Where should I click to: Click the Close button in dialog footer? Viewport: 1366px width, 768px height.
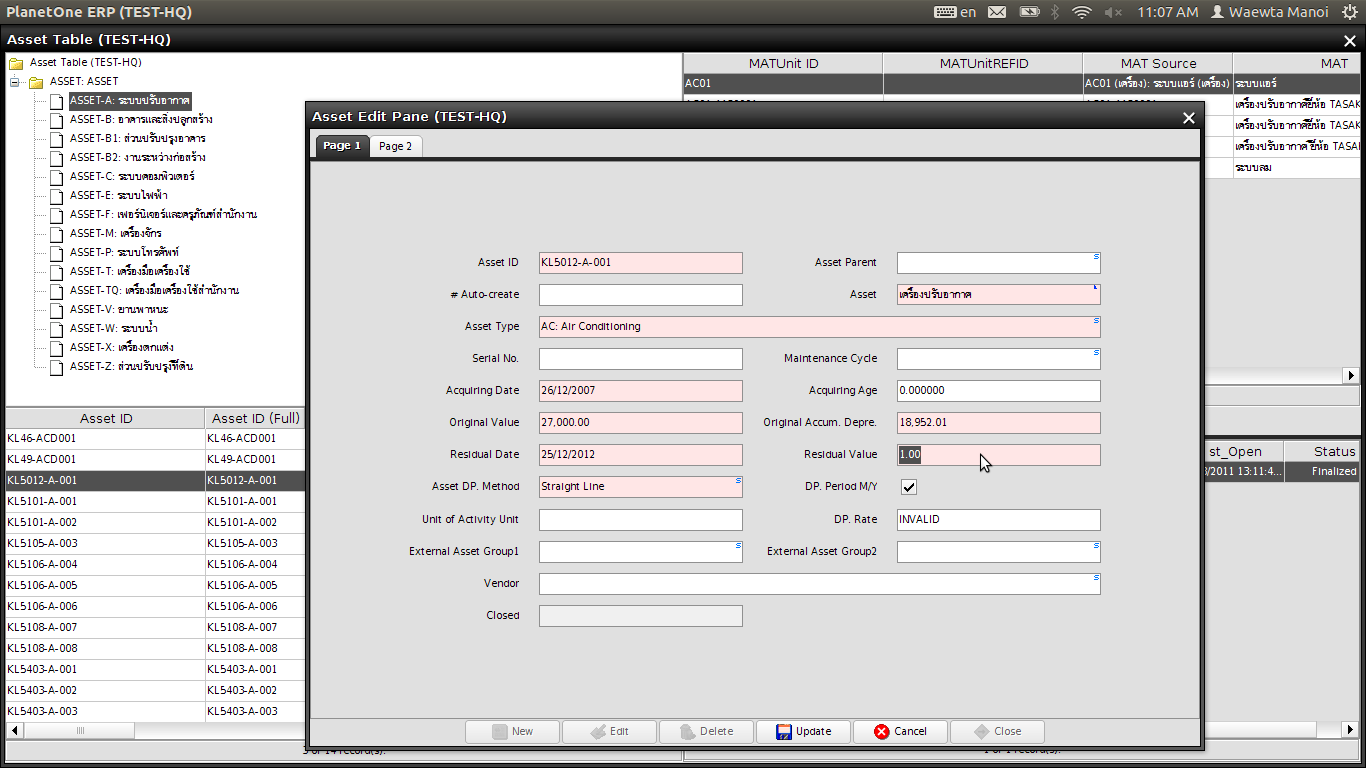(x=997, y=731)
